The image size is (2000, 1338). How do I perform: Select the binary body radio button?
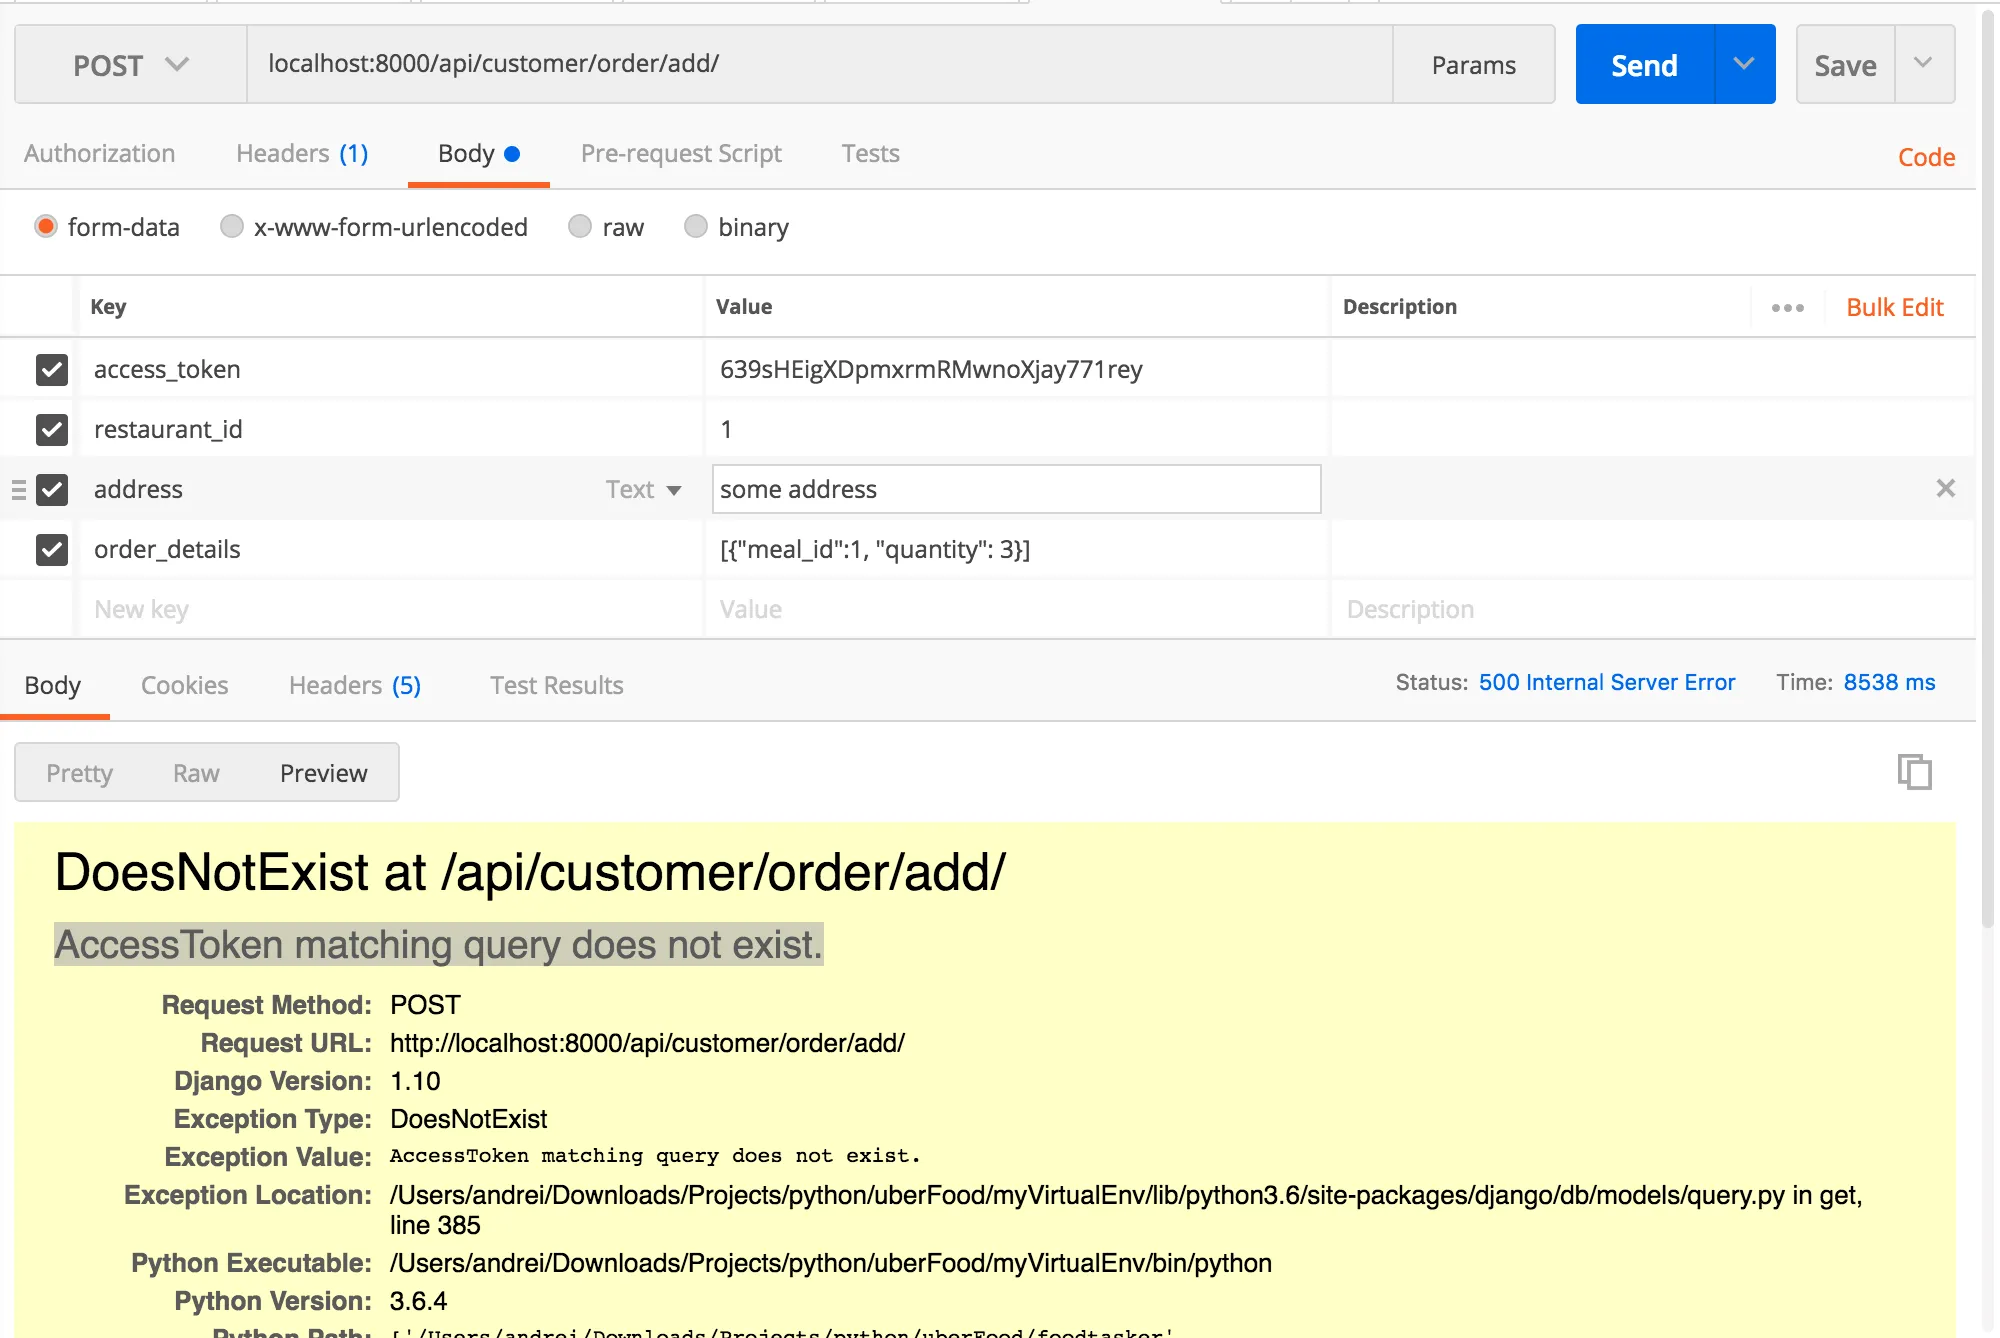click(696, 227)
